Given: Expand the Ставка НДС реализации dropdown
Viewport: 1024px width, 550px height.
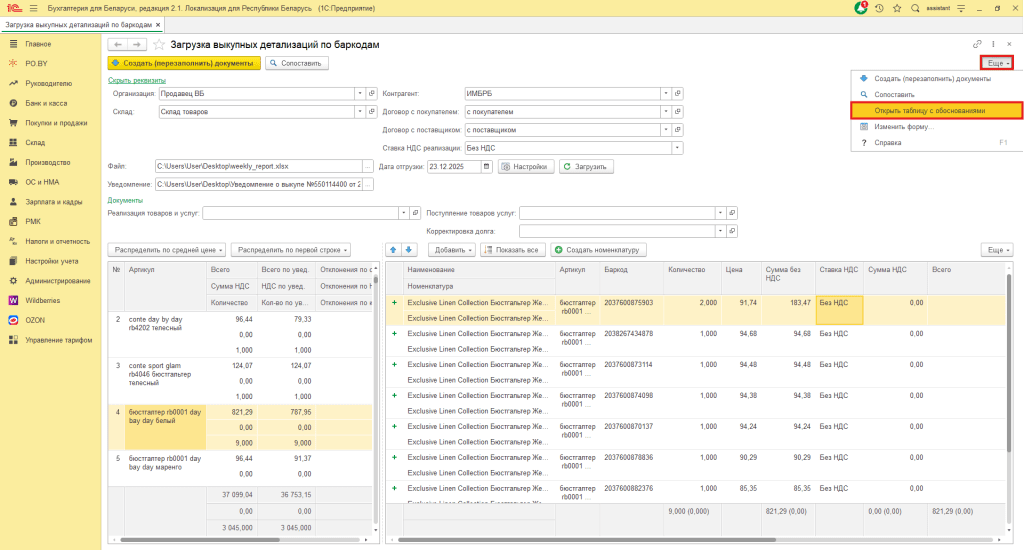Looking at the screenshot, I should click(x=677, y=148).
